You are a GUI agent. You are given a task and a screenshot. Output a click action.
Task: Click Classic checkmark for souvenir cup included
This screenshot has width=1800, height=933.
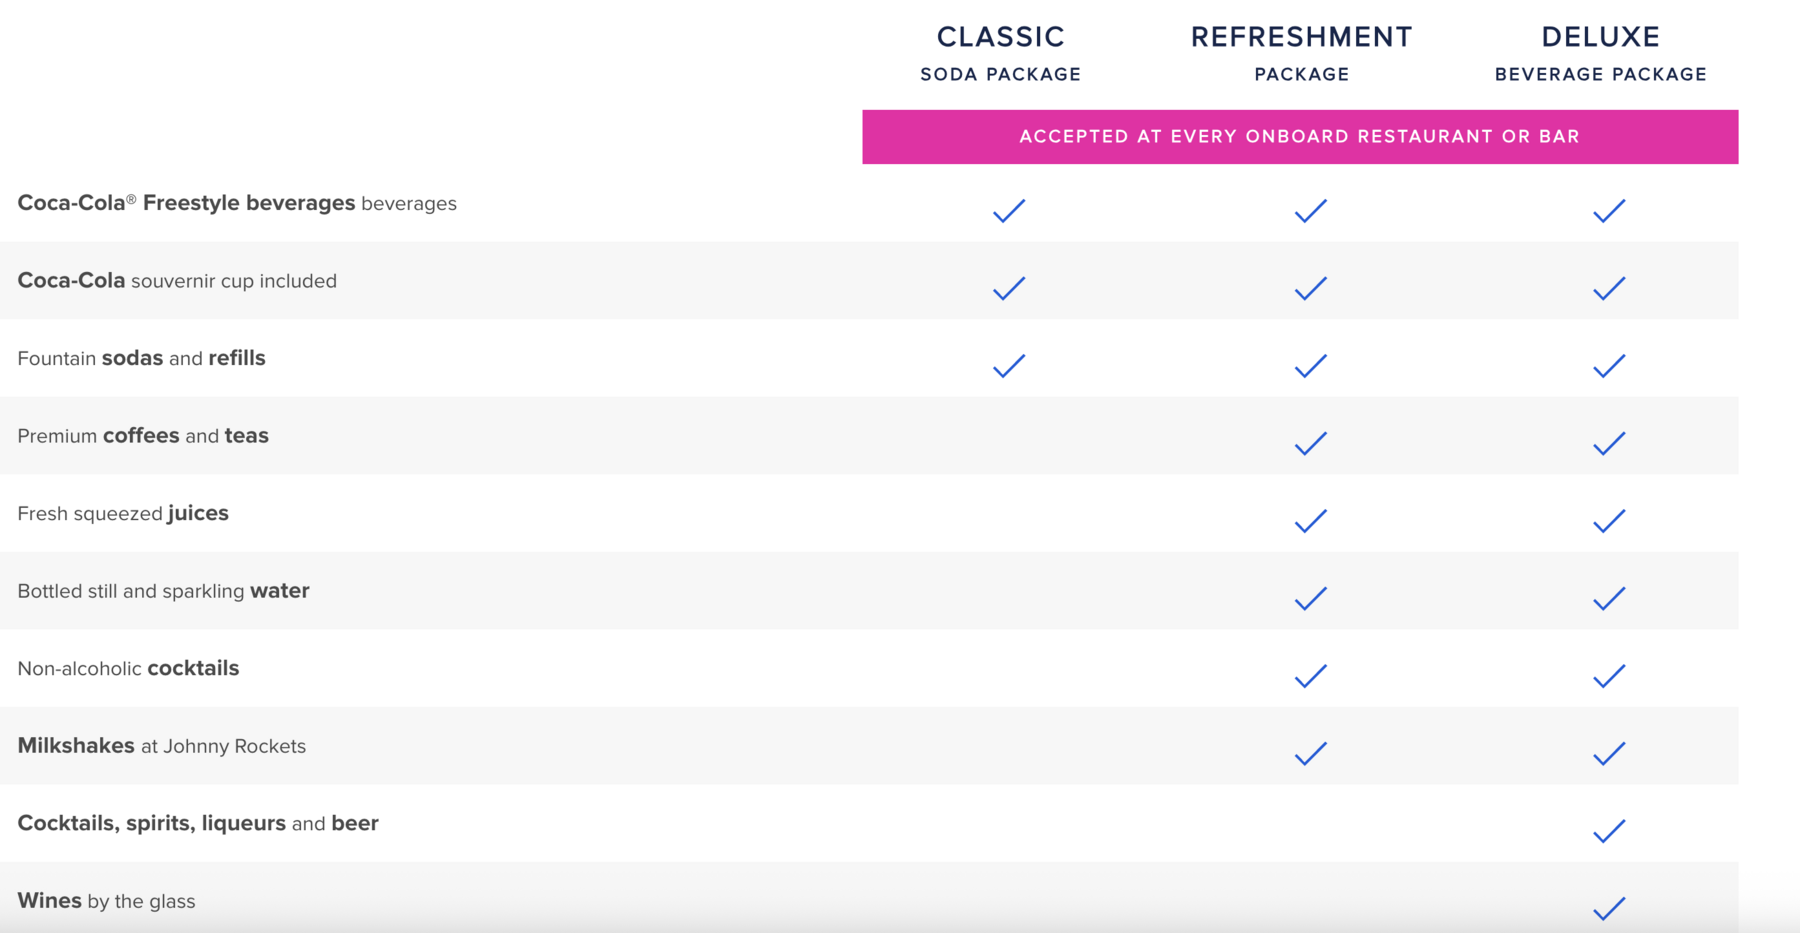coord(1009,289)
